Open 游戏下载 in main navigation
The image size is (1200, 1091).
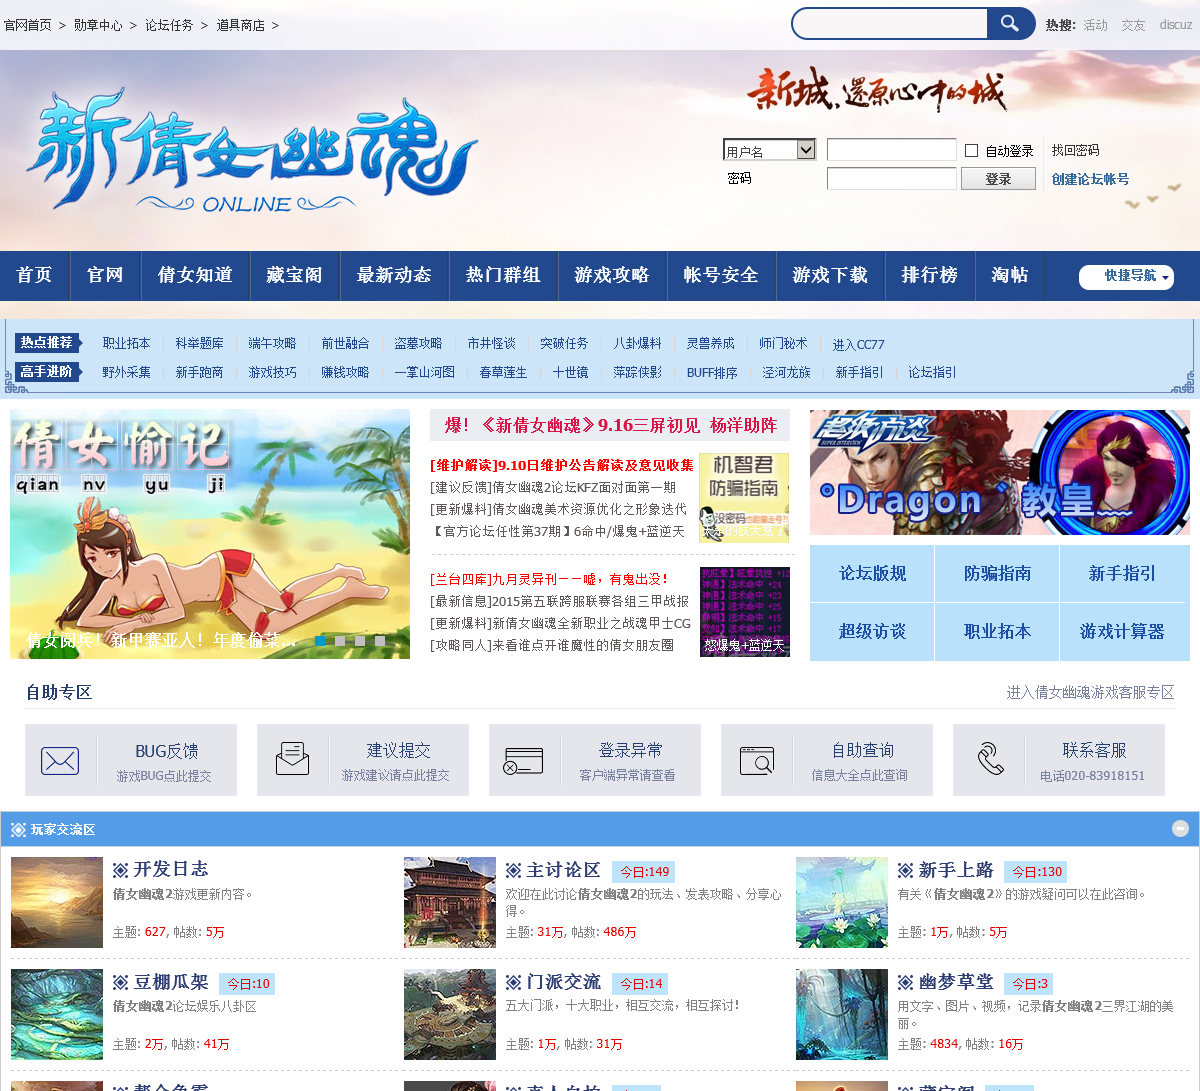click(x=830, y=275)
